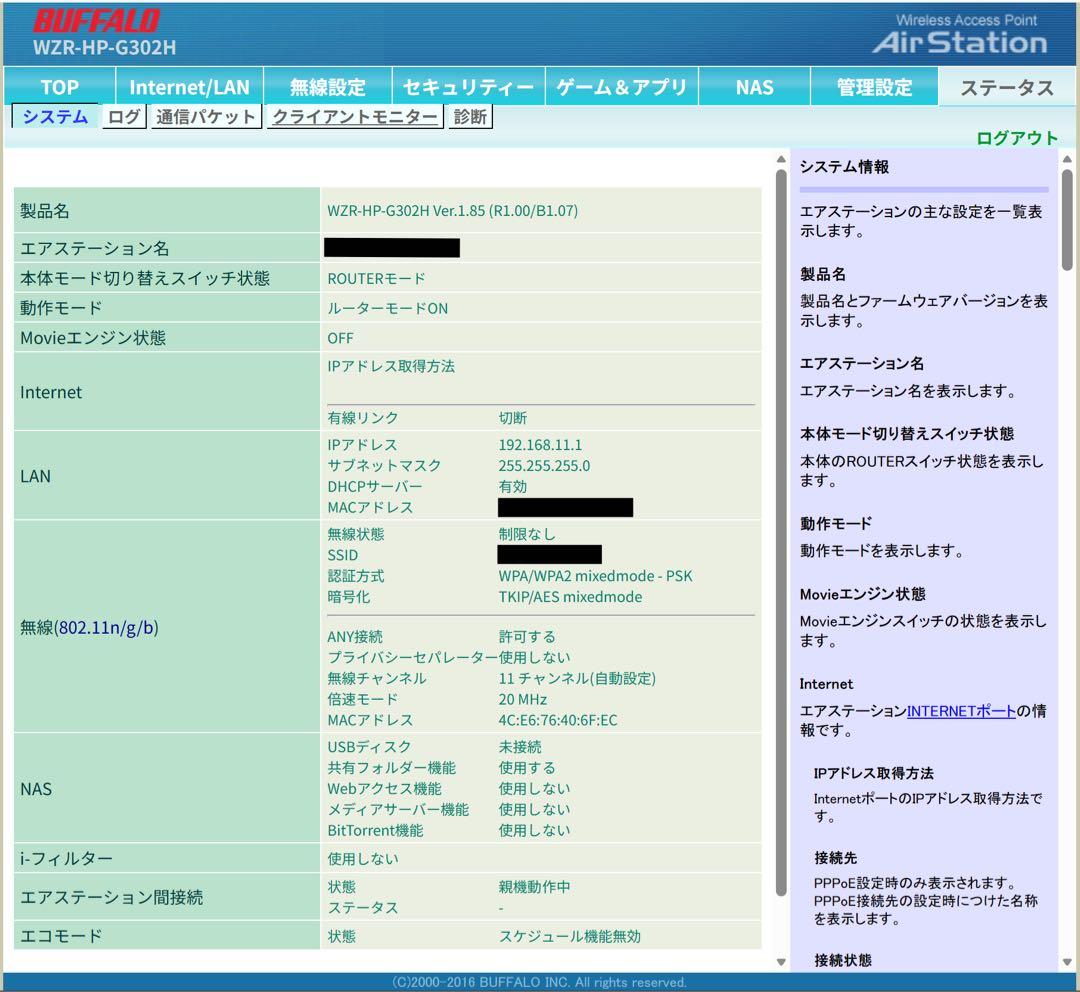
Task: Open the NAS tab
Action: [x=754, y=87]
